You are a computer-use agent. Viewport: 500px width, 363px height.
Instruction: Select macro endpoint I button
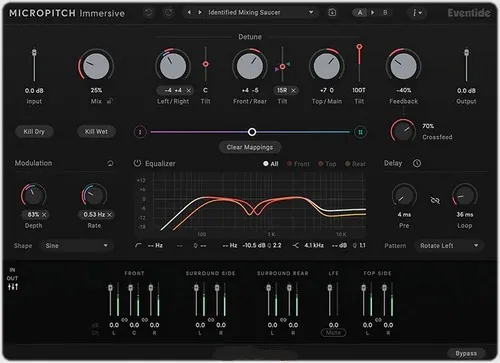pyautogui.click(x=140, y=132)
